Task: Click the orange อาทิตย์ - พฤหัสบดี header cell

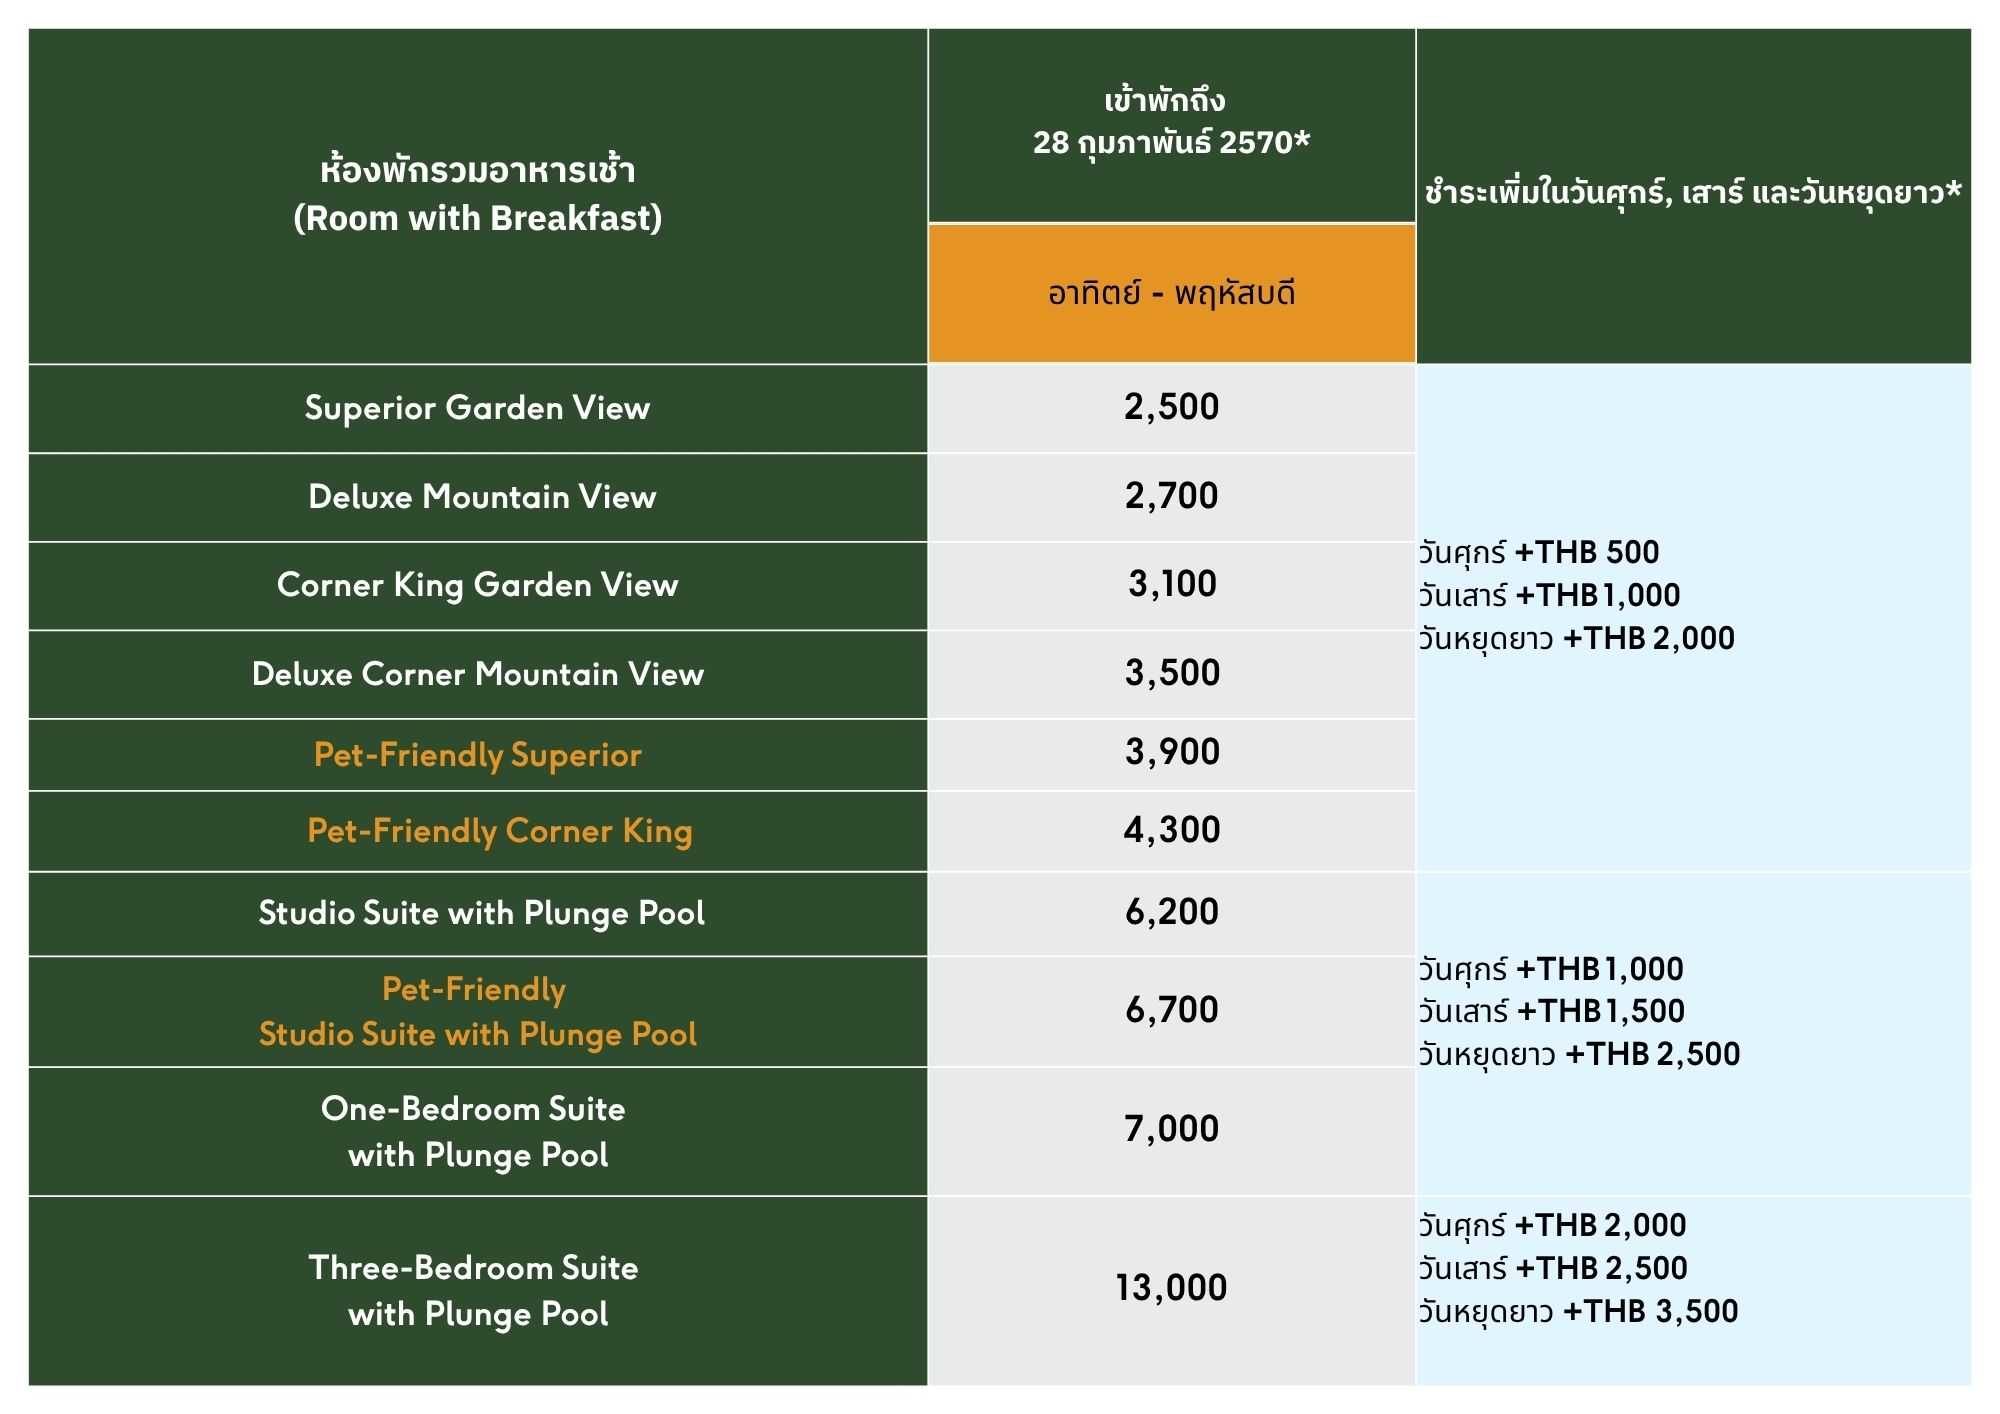Action: (1172, 293)
